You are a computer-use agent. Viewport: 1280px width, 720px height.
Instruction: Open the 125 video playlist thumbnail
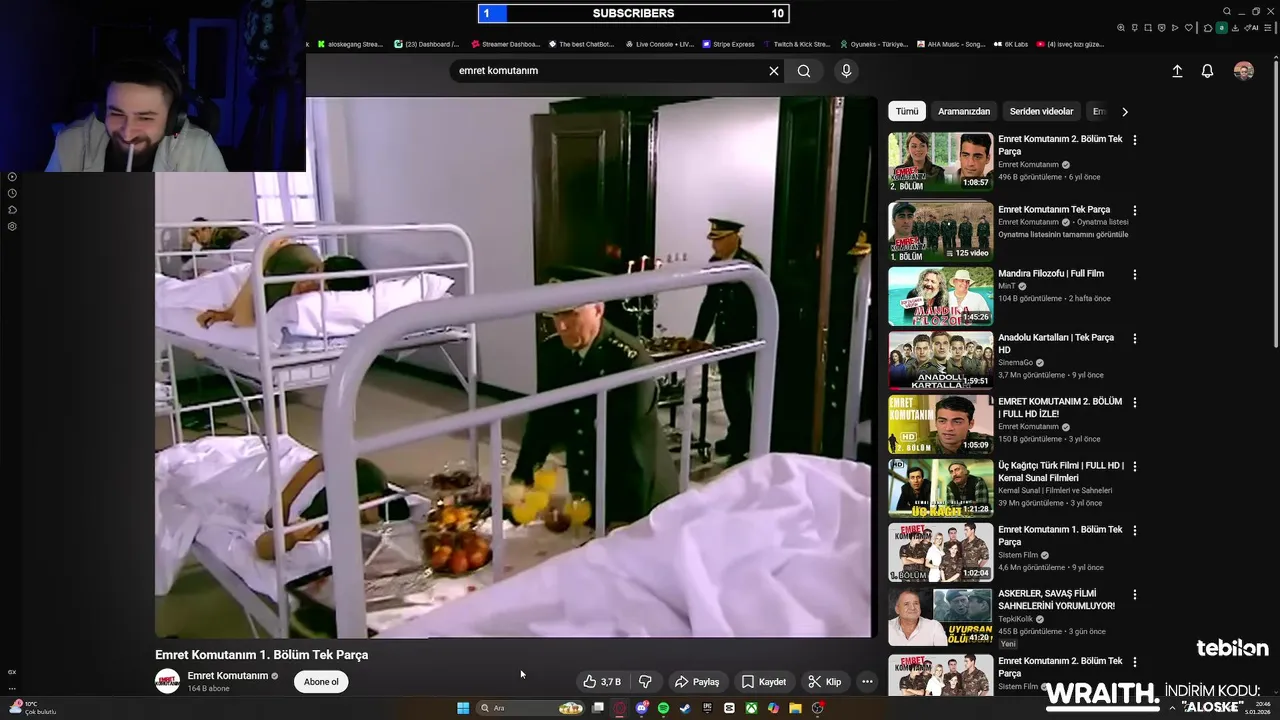pos(941,232)
